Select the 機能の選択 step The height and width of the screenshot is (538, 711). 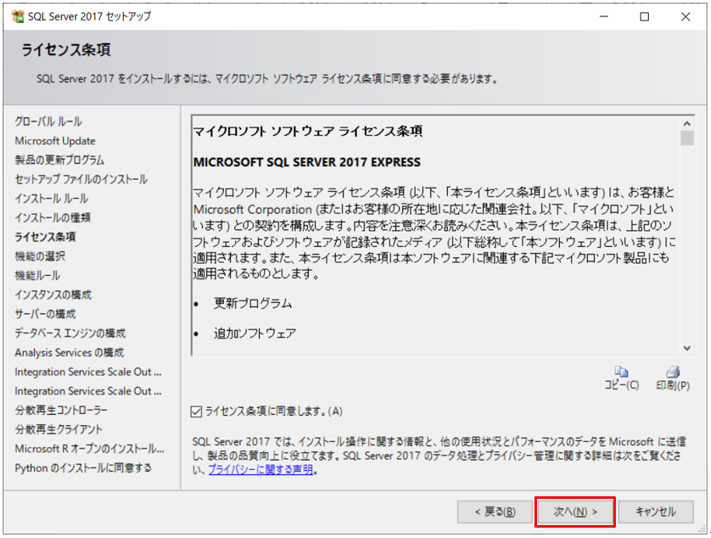click(40, 256)
